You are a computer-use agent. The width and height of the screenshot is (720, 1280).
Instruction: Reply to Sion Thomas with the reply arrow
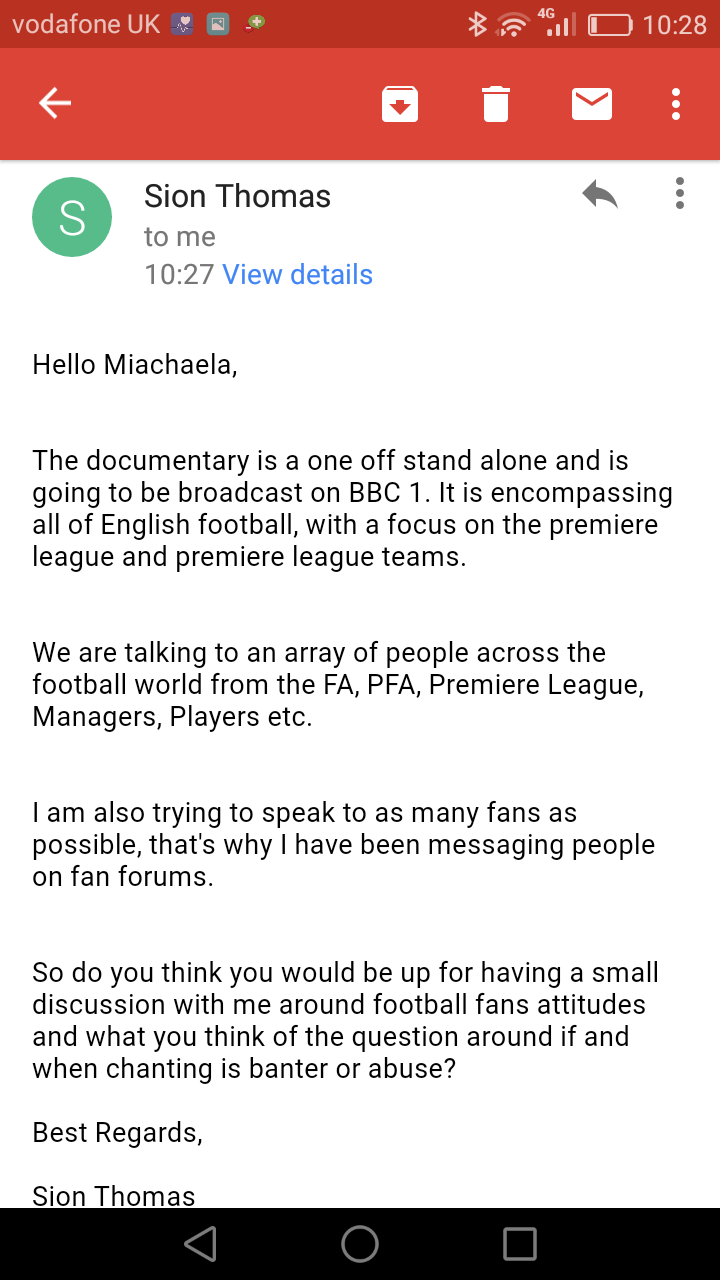tap(600, 194)
